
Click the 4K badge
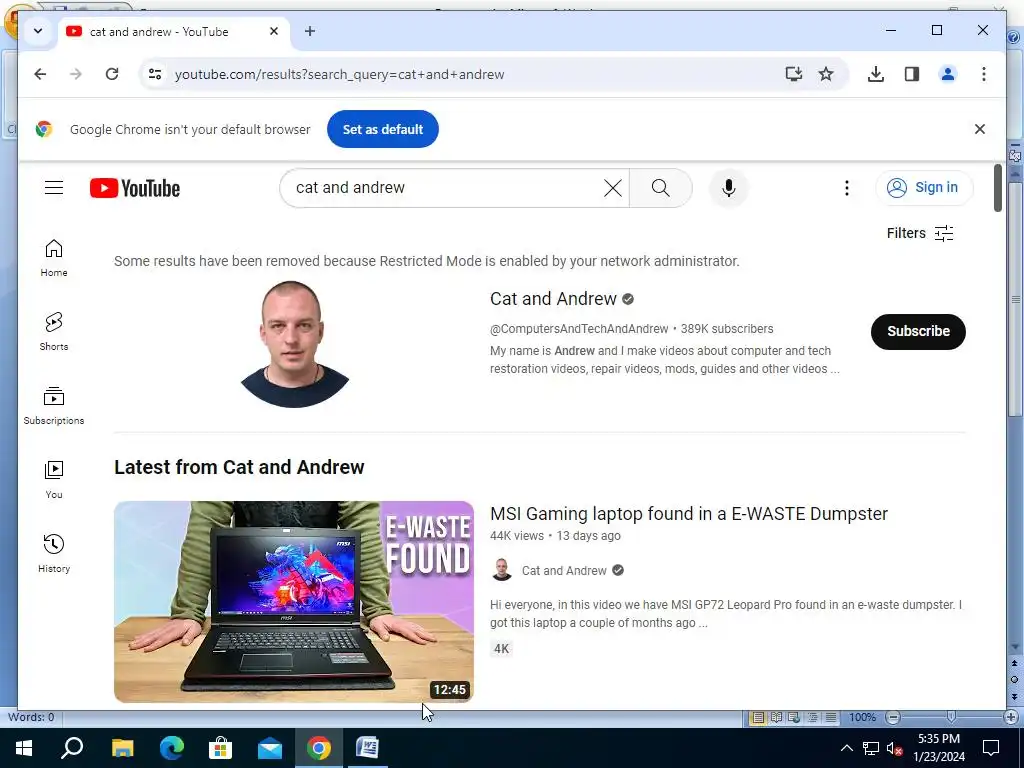(501, 648)
